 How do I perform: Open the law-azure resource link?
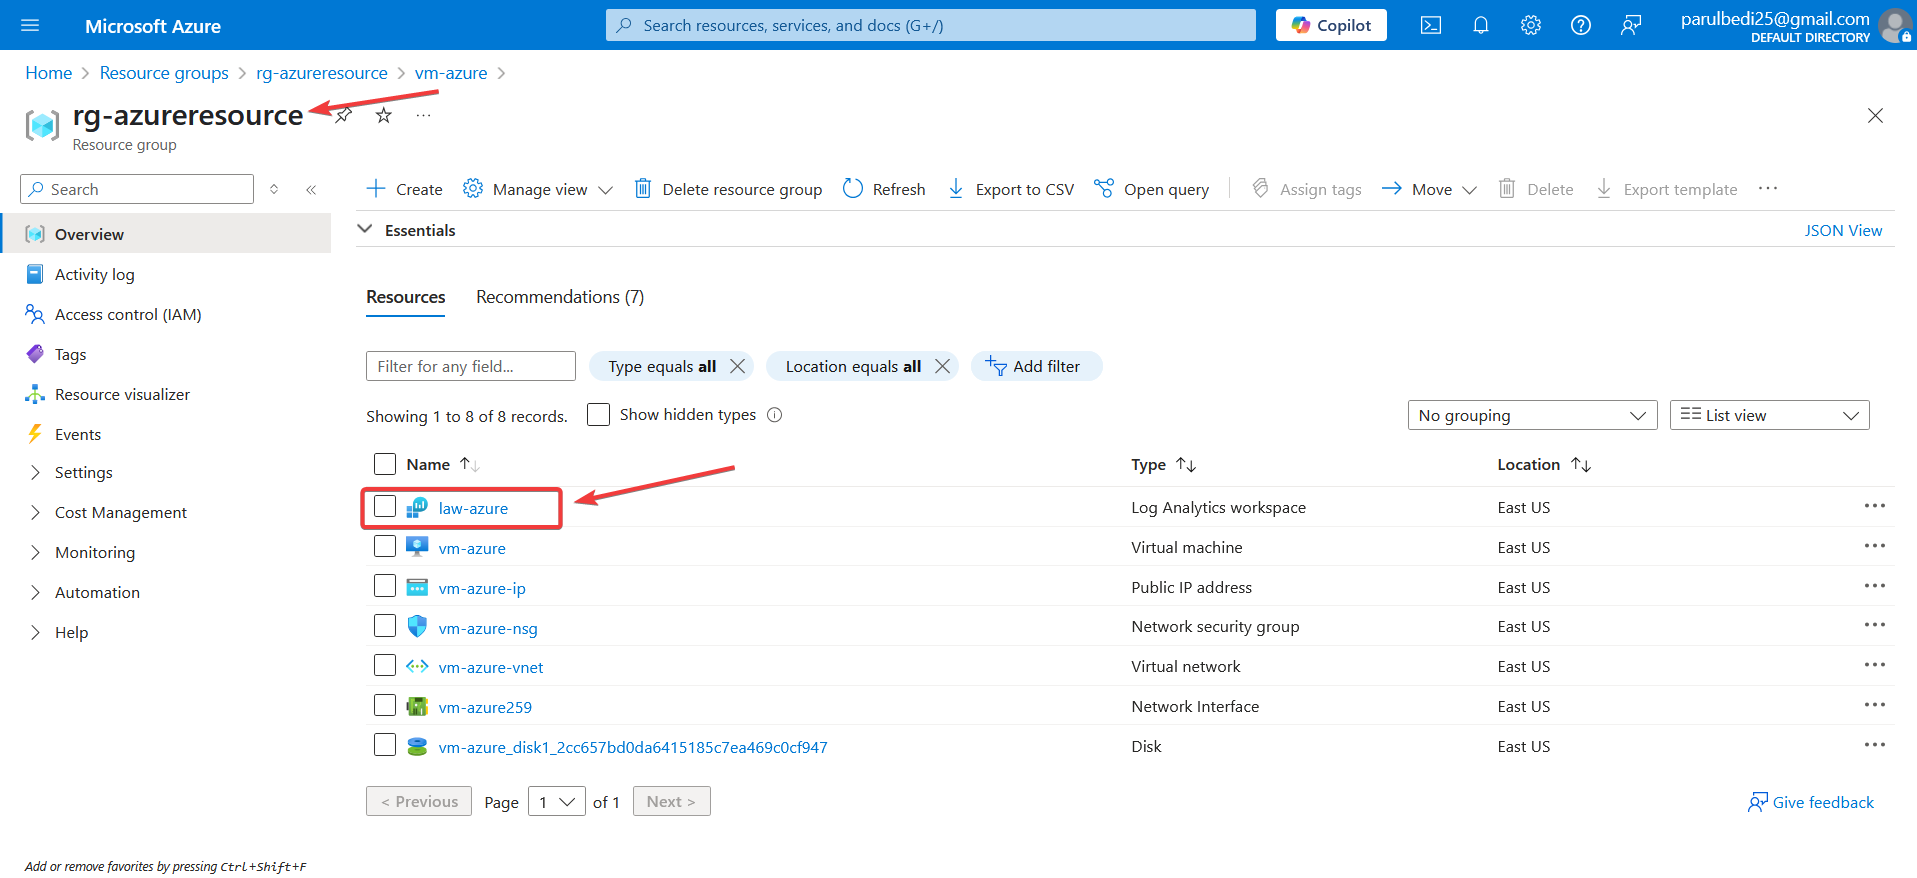(473, 508)
